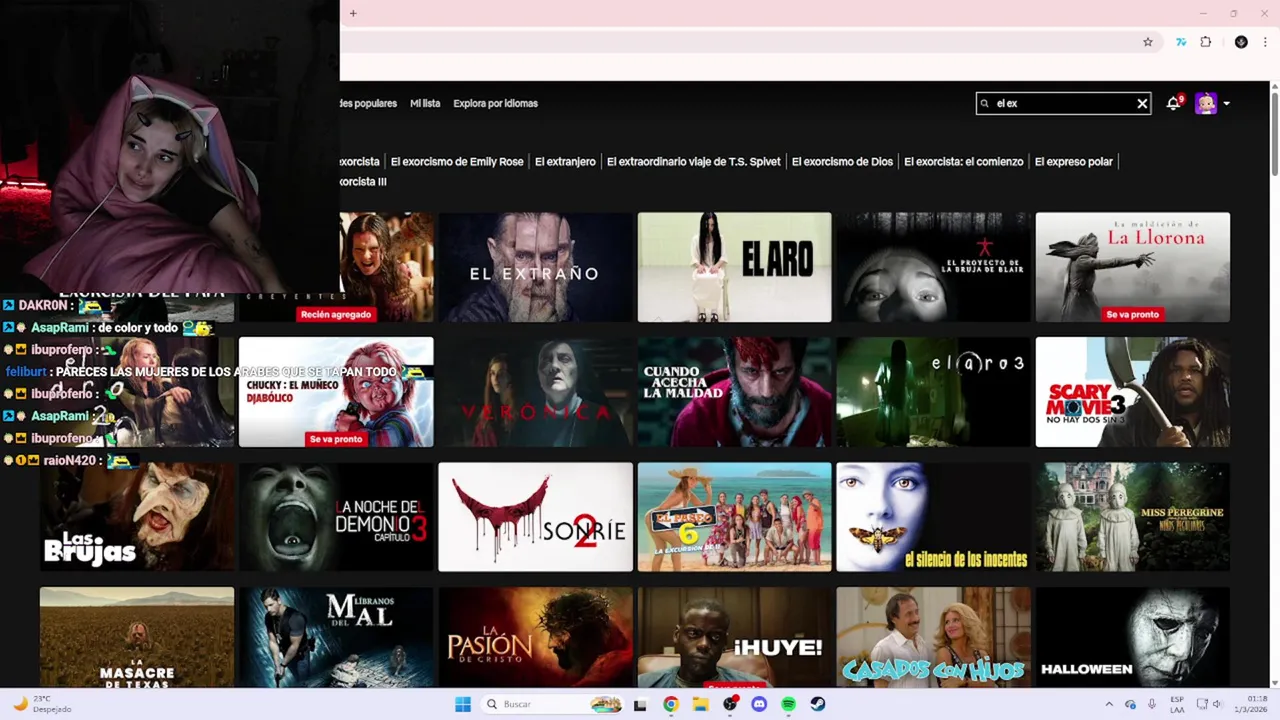
Task: Open the Chrome extensions puzzle icon
Action: 1206,42
